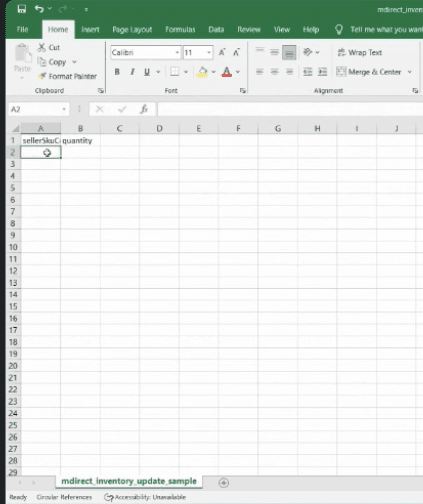Select the Format Painter tool
The image size is (423, 504).
[x=68, y=76]
